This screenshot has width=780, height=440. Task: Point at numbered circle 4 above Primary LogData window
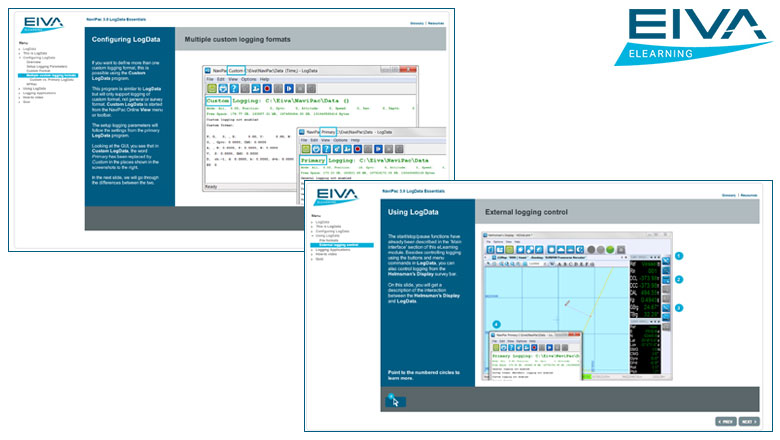tap(496, 324)
